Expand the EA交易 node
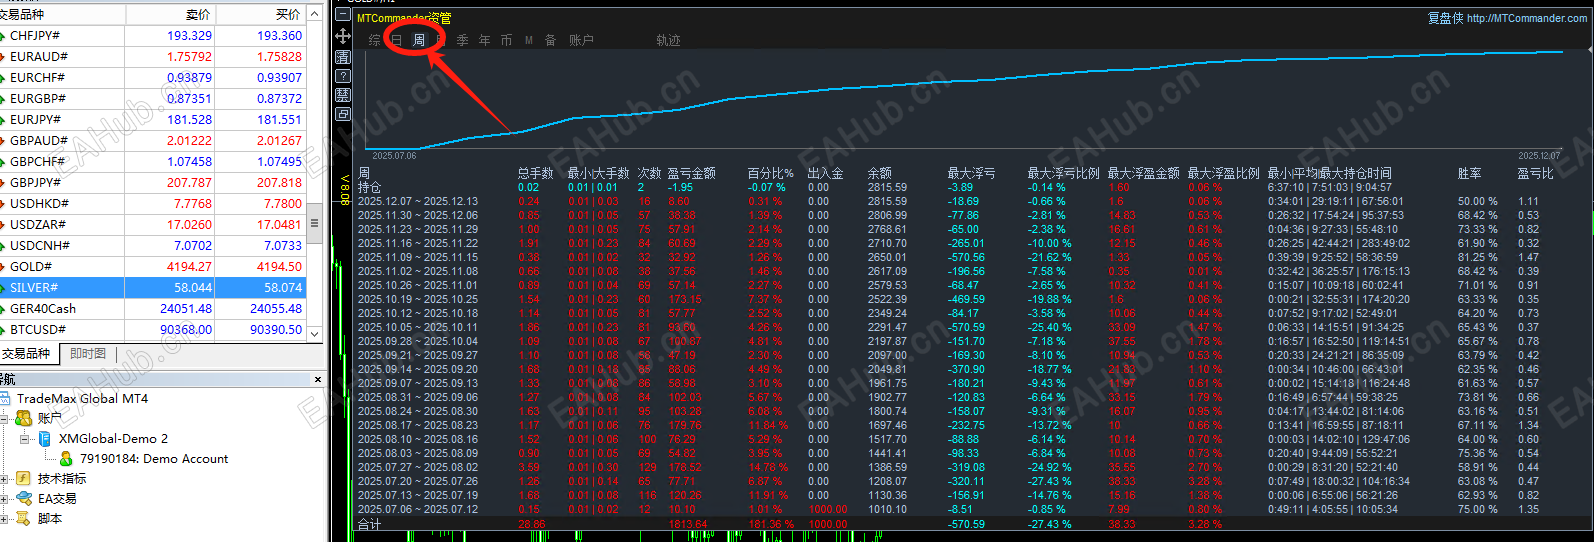Screen dimensions: 1594x542 coord(4,498)
